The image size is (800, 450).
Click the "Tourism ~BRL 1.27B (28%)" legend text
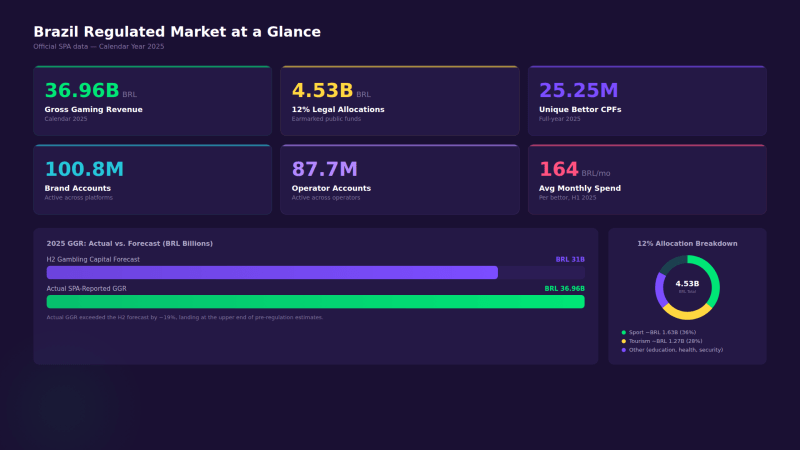tap(665, 341)
